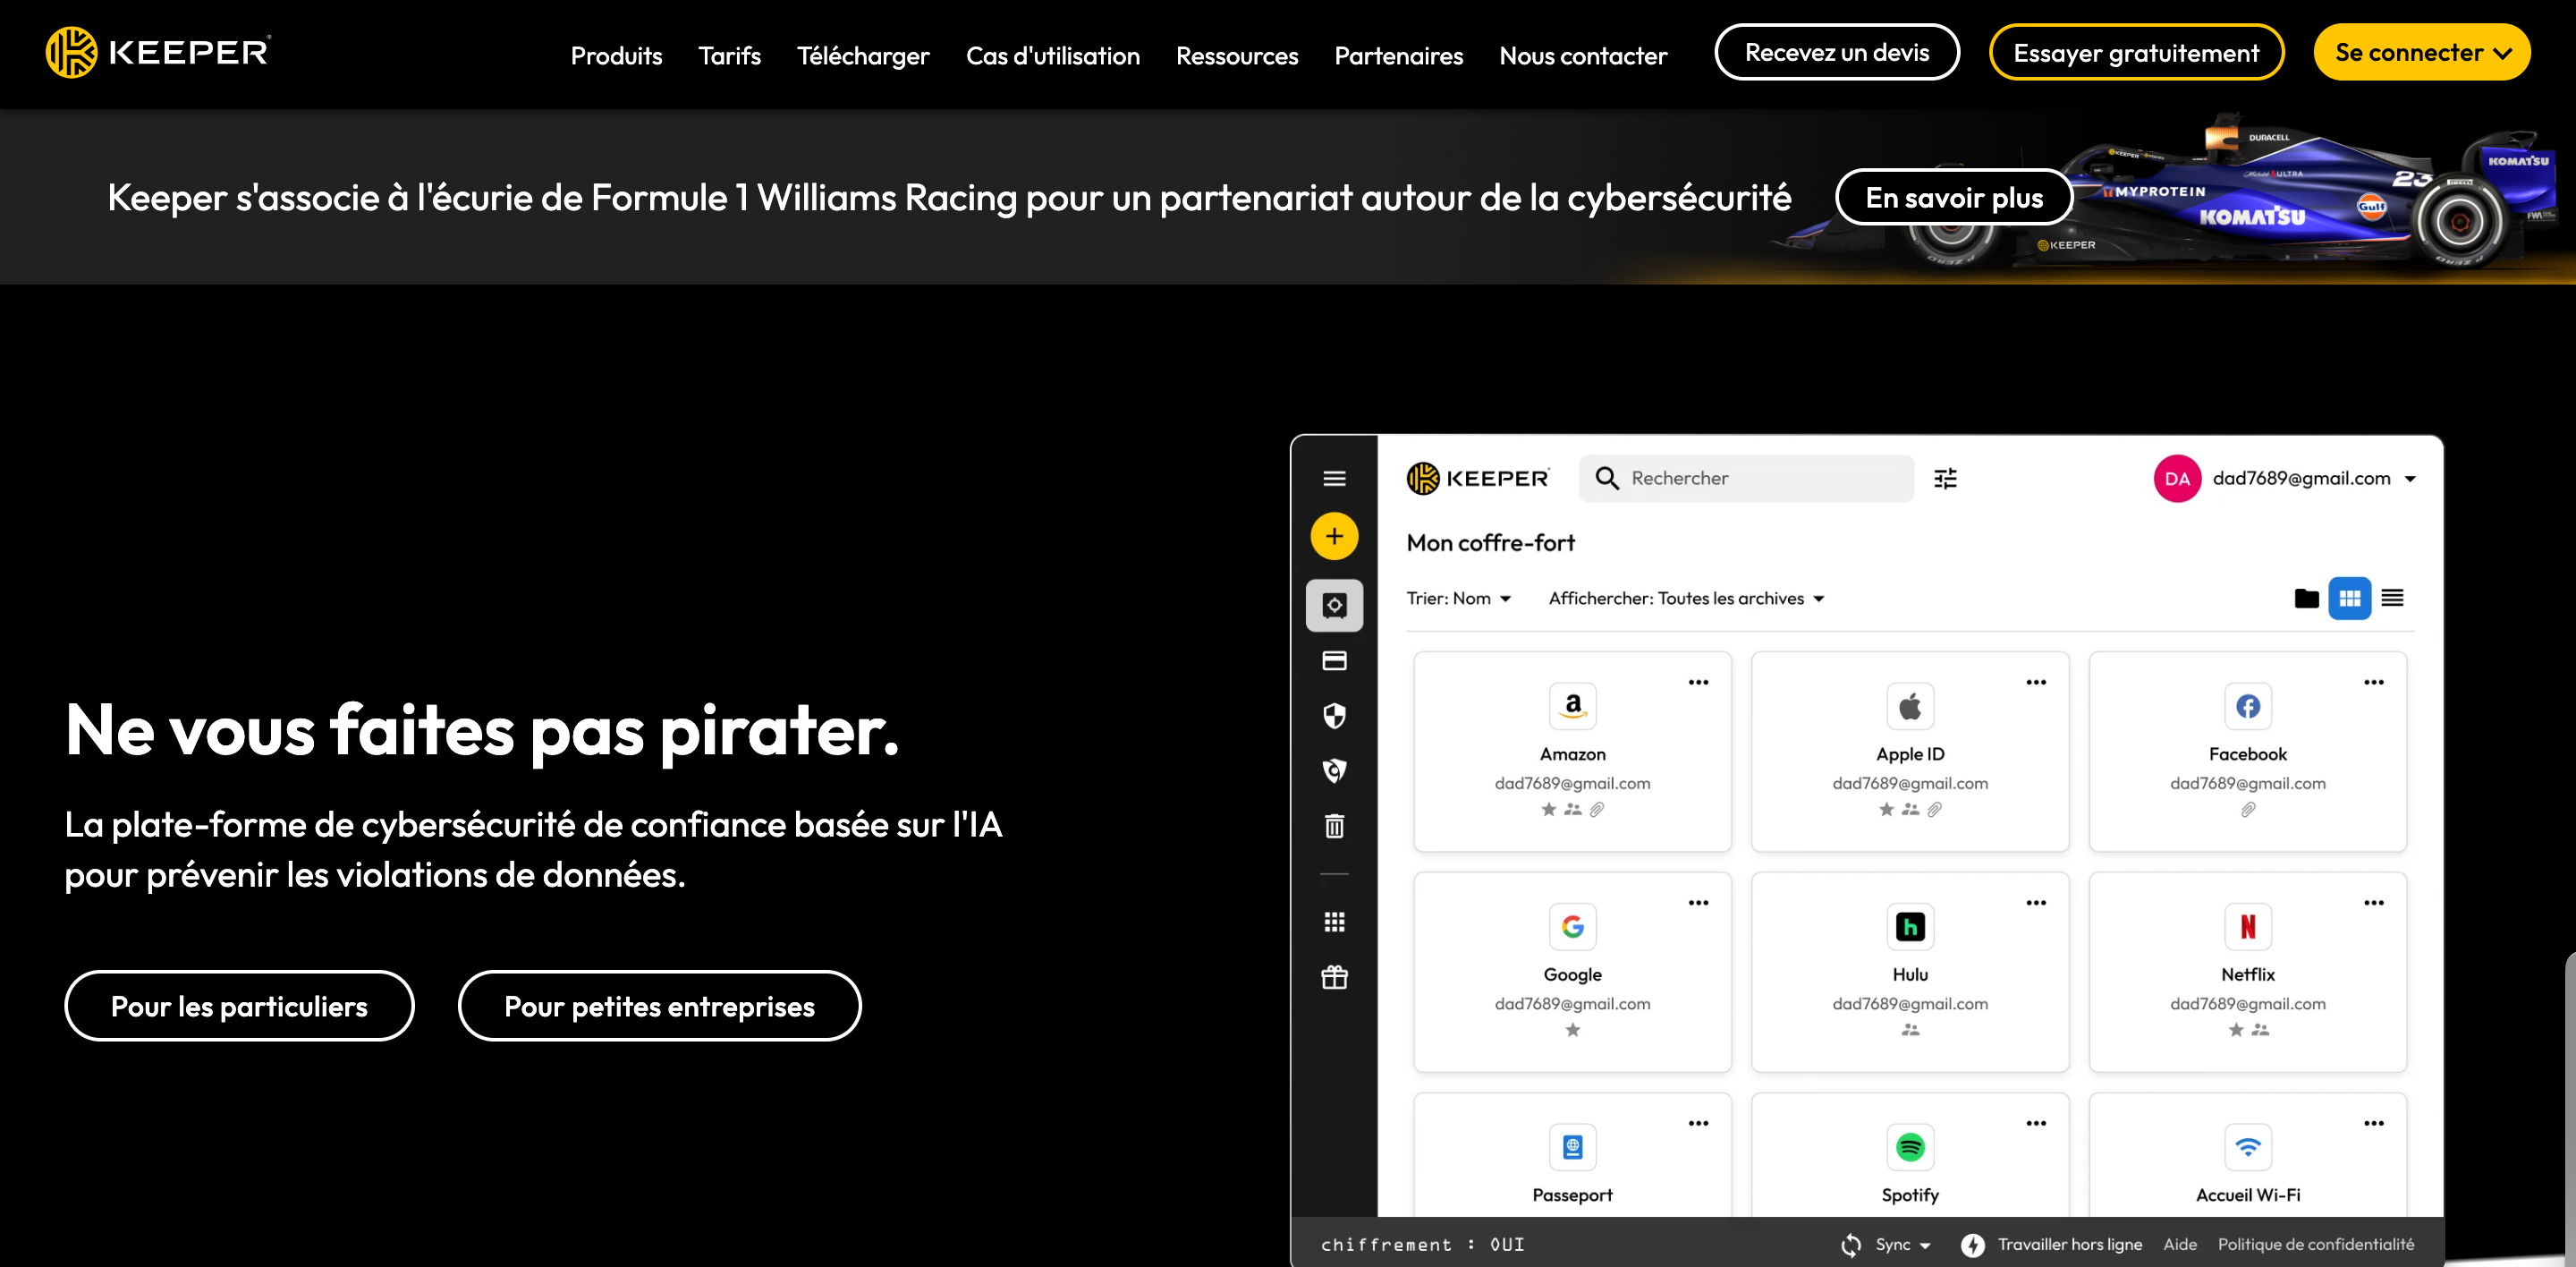Viewport: 2576px width, 1267px height.
Task: Open Google record three-dot menu
Action: pos(1698,903)
